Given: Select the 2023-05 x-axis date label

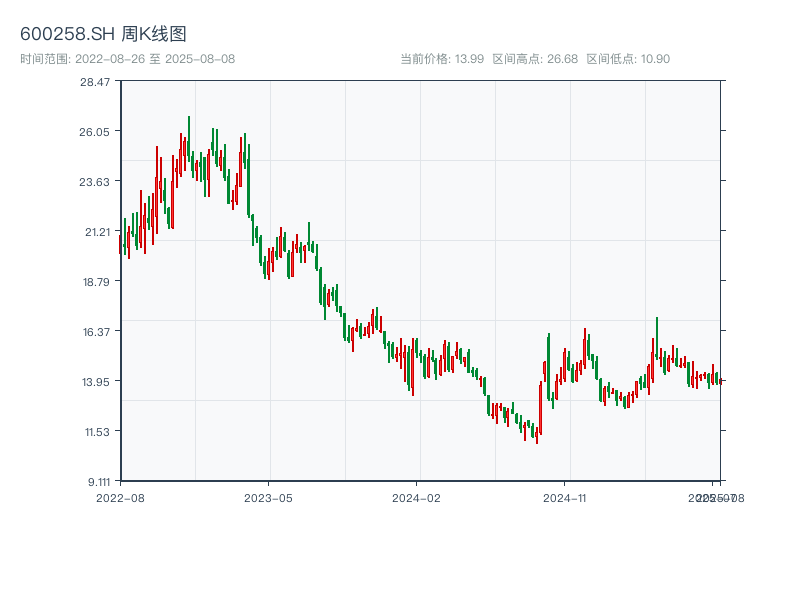Looking at the screenshot, I should point(269,497).
